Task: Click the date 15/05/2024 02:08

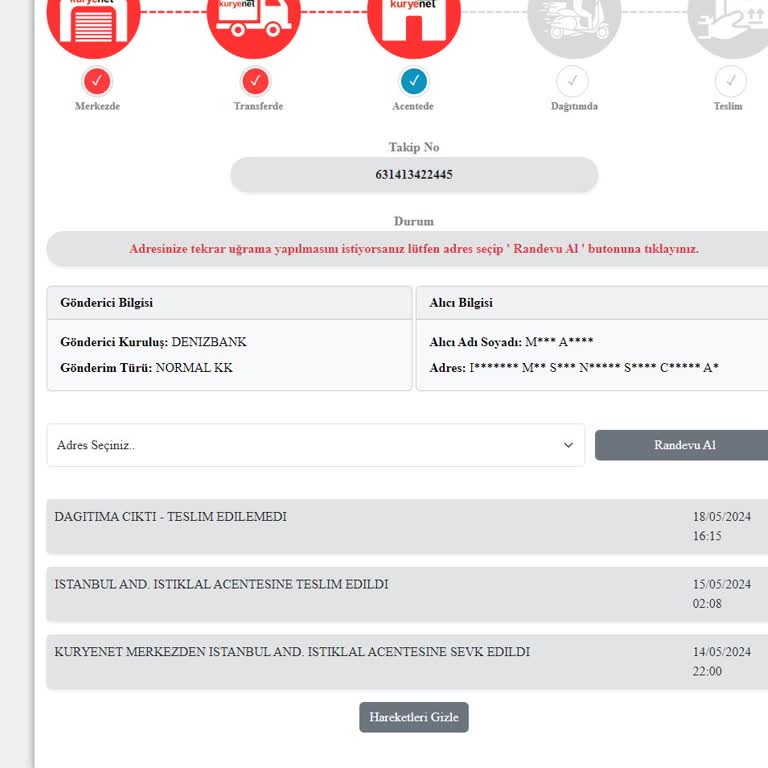Action: [x=721, y=594]
